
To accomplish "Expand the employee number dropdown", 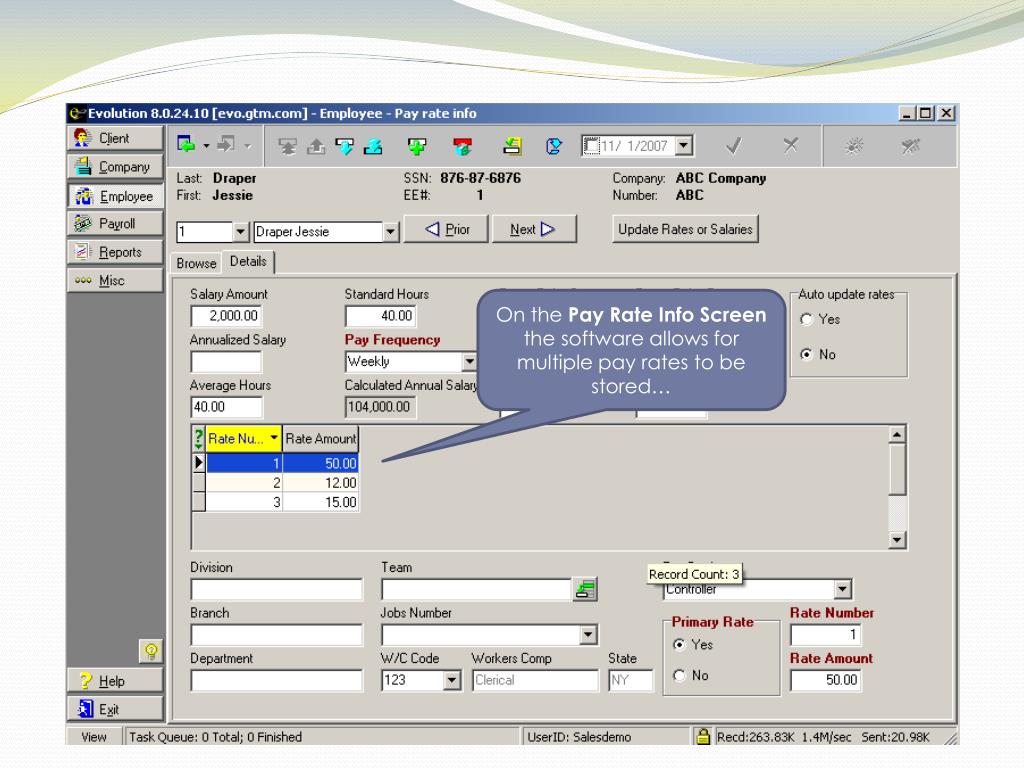I will click(240, 232).
